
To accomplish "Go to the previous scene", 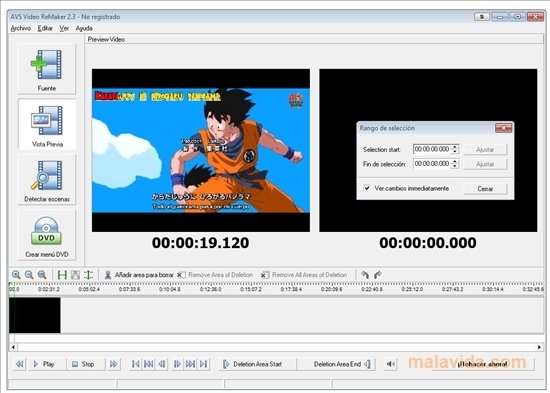I will tap(149, 364).
